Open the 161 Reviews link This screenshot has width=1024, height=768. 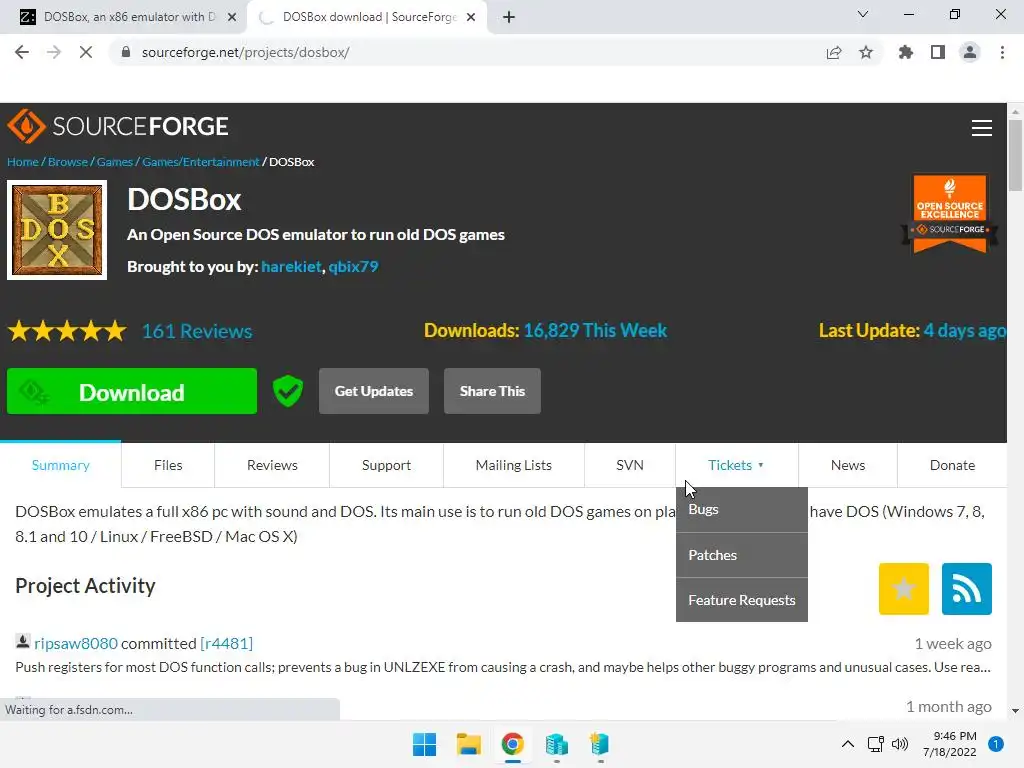click(197, 331)
